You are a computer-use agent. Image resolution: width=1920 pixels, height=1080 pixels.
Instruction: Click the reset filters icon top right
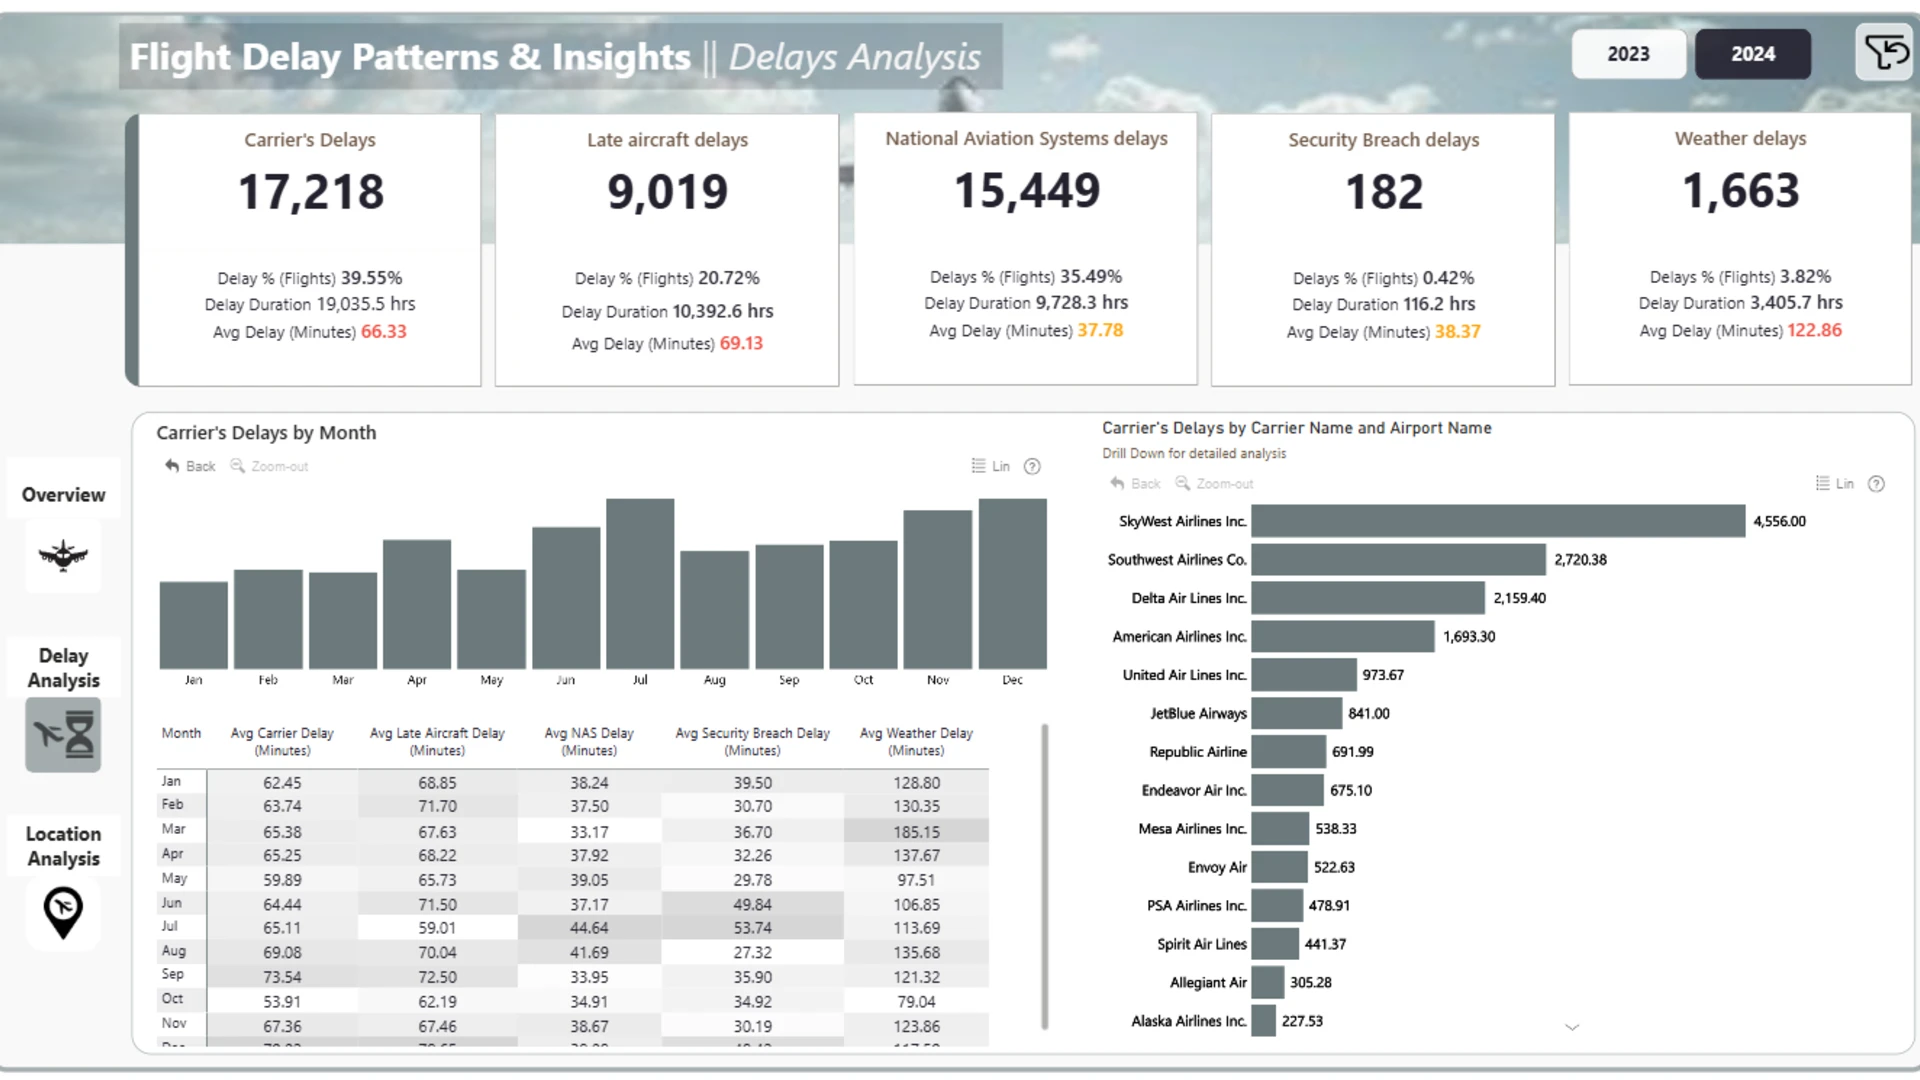(x=1885, y=52)
